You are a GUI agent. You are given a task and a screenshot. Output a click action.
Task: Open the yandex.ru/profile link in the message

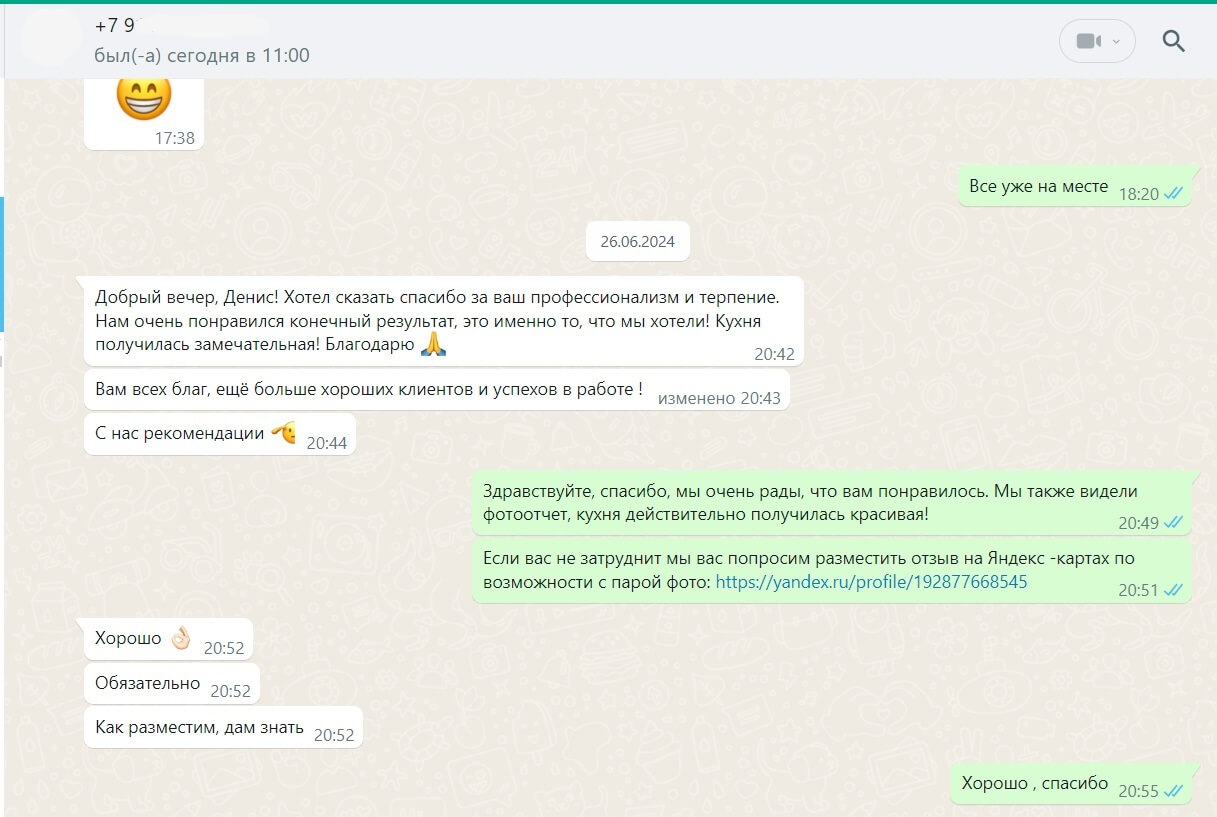tap(871, 581)
